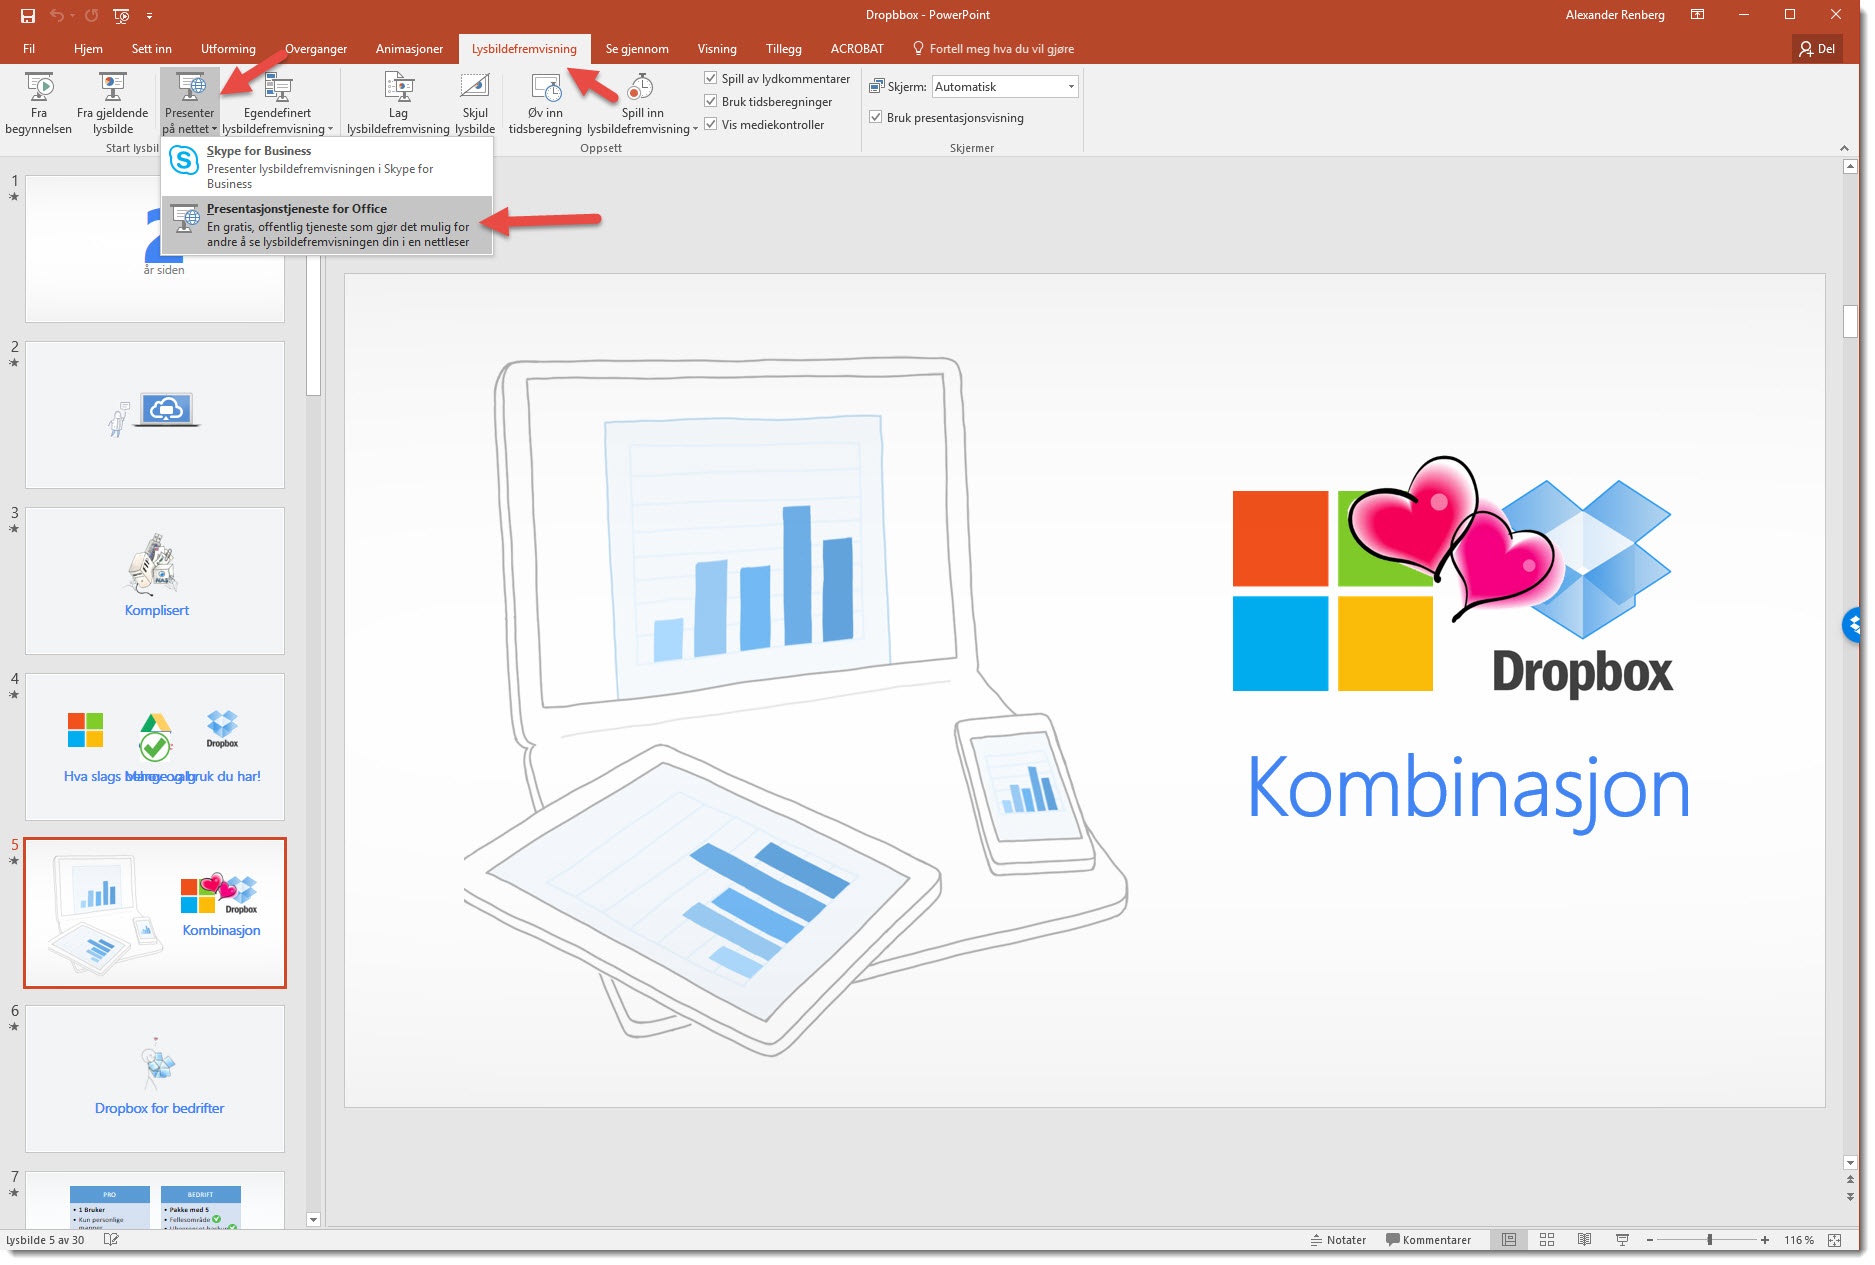
Task: Toggle Bruk presentasjonsvisning checkbox
Action: (876, 117)
